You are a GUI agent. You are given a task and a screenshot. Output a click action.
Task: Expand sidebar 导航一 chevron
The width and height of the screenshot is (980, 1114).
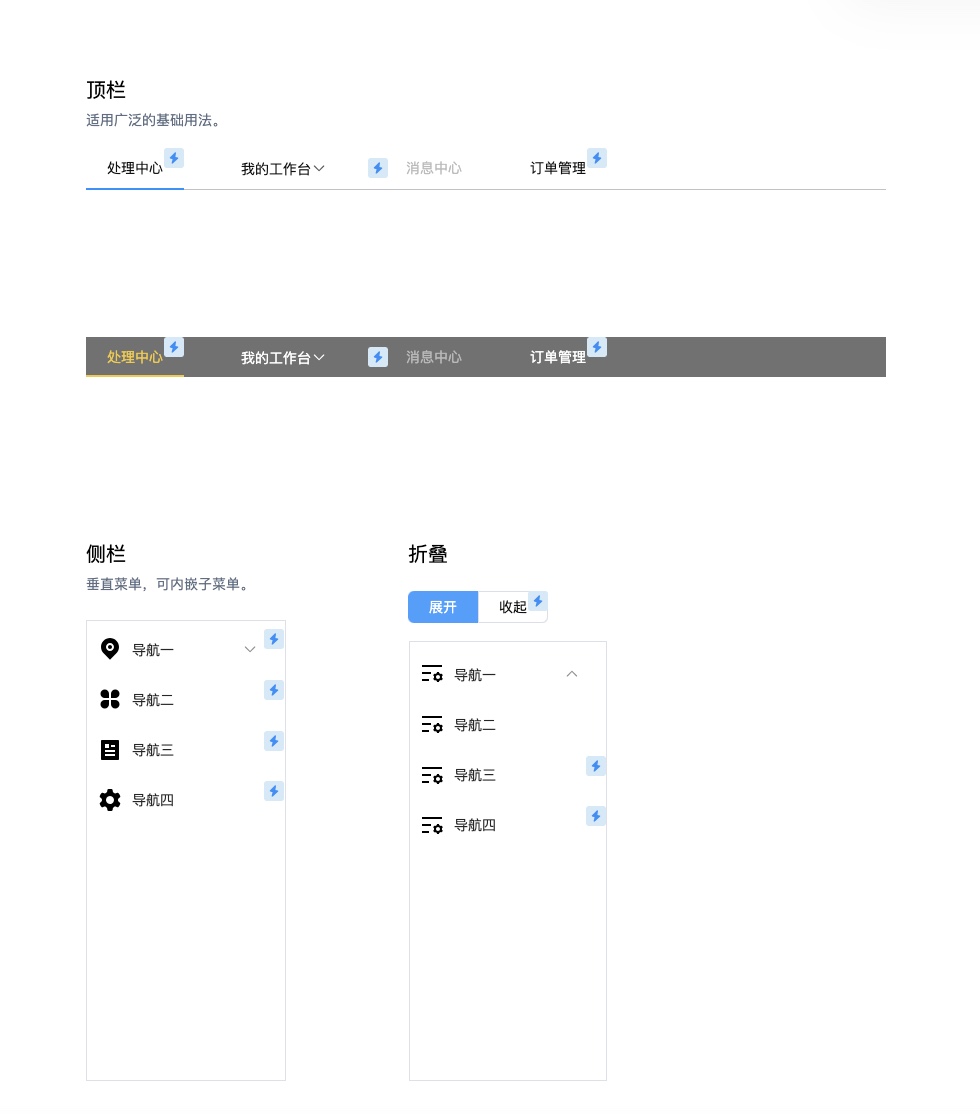pos(249,649)
